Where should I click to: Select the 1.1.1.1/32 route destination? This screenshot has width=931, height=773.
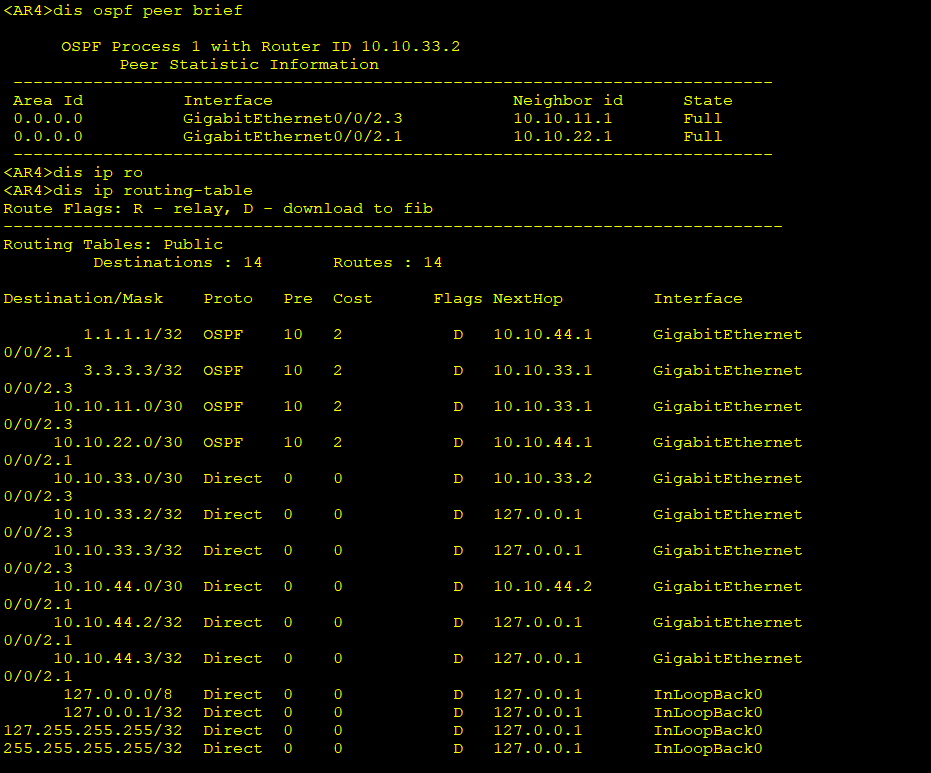[x=133, y=335]
